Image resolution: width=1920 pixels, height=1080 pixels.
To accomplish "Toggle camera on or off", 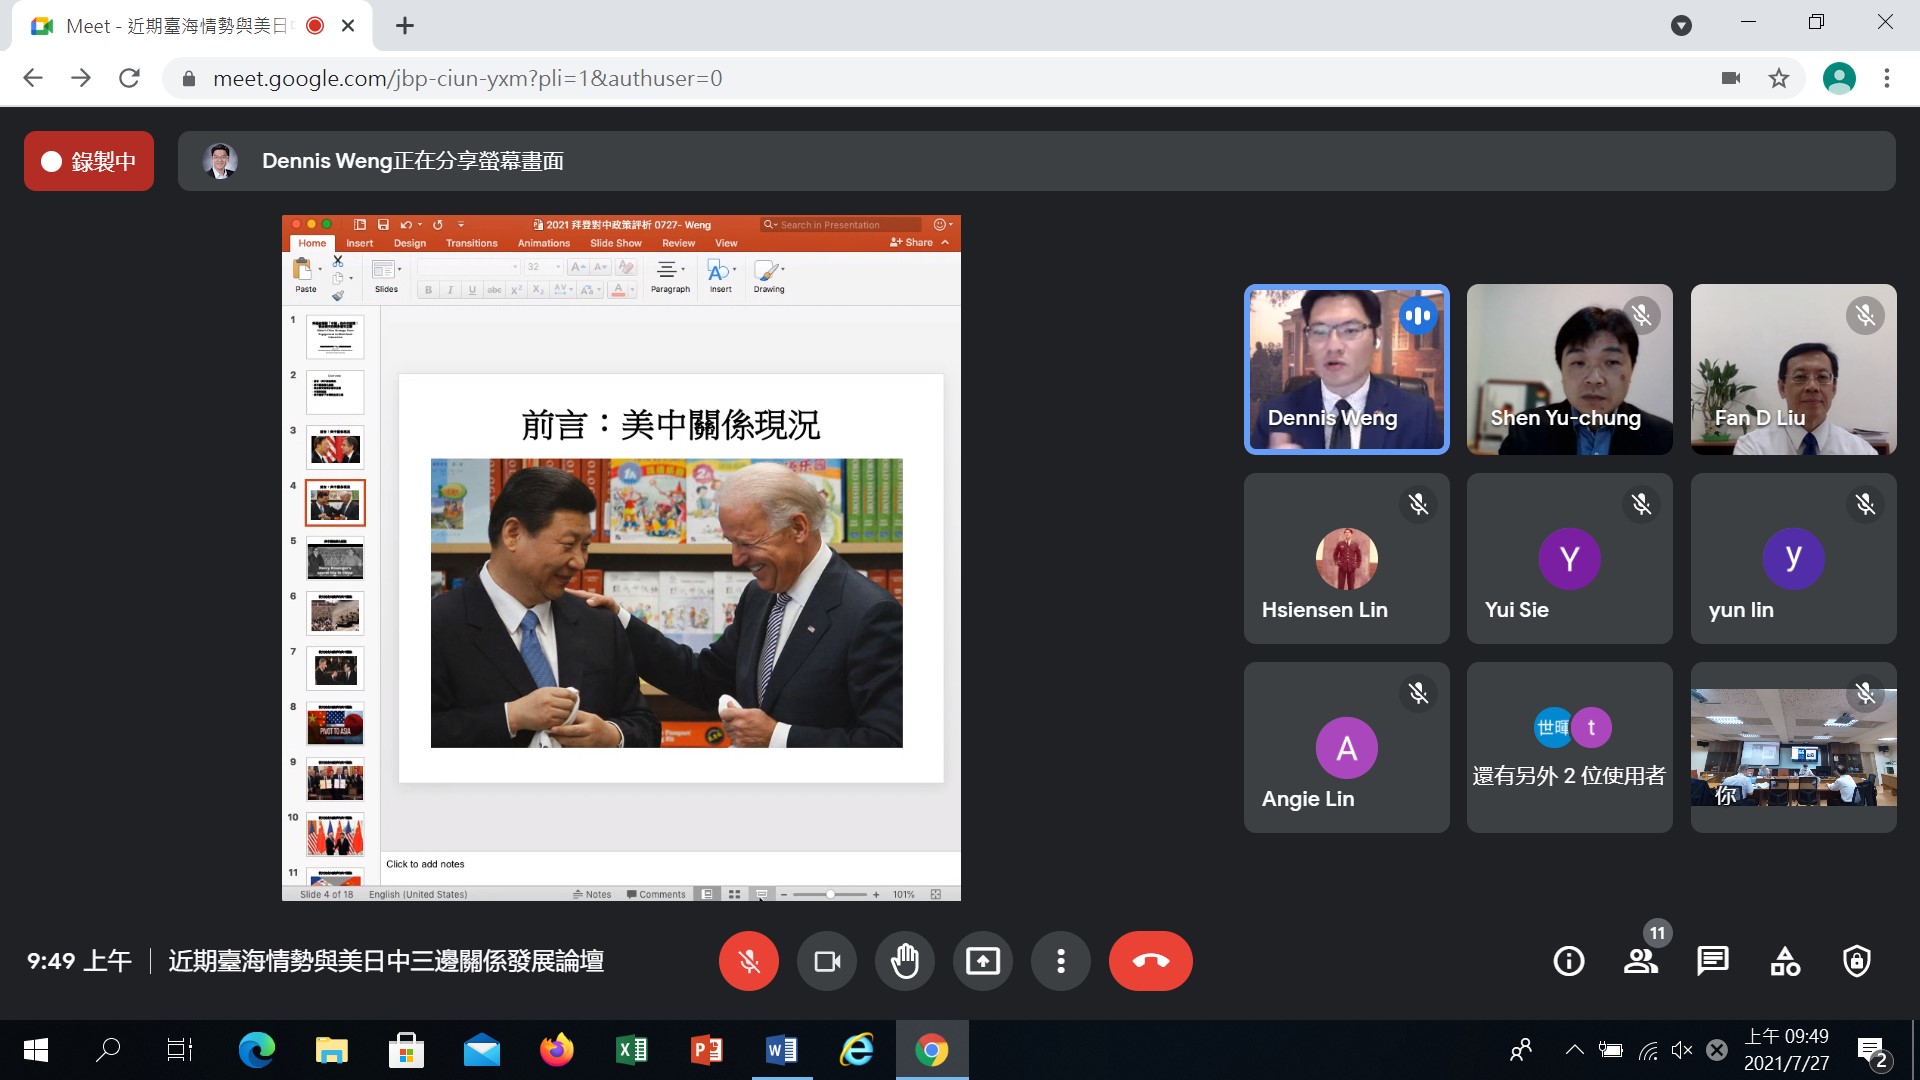I will (827, 961).
